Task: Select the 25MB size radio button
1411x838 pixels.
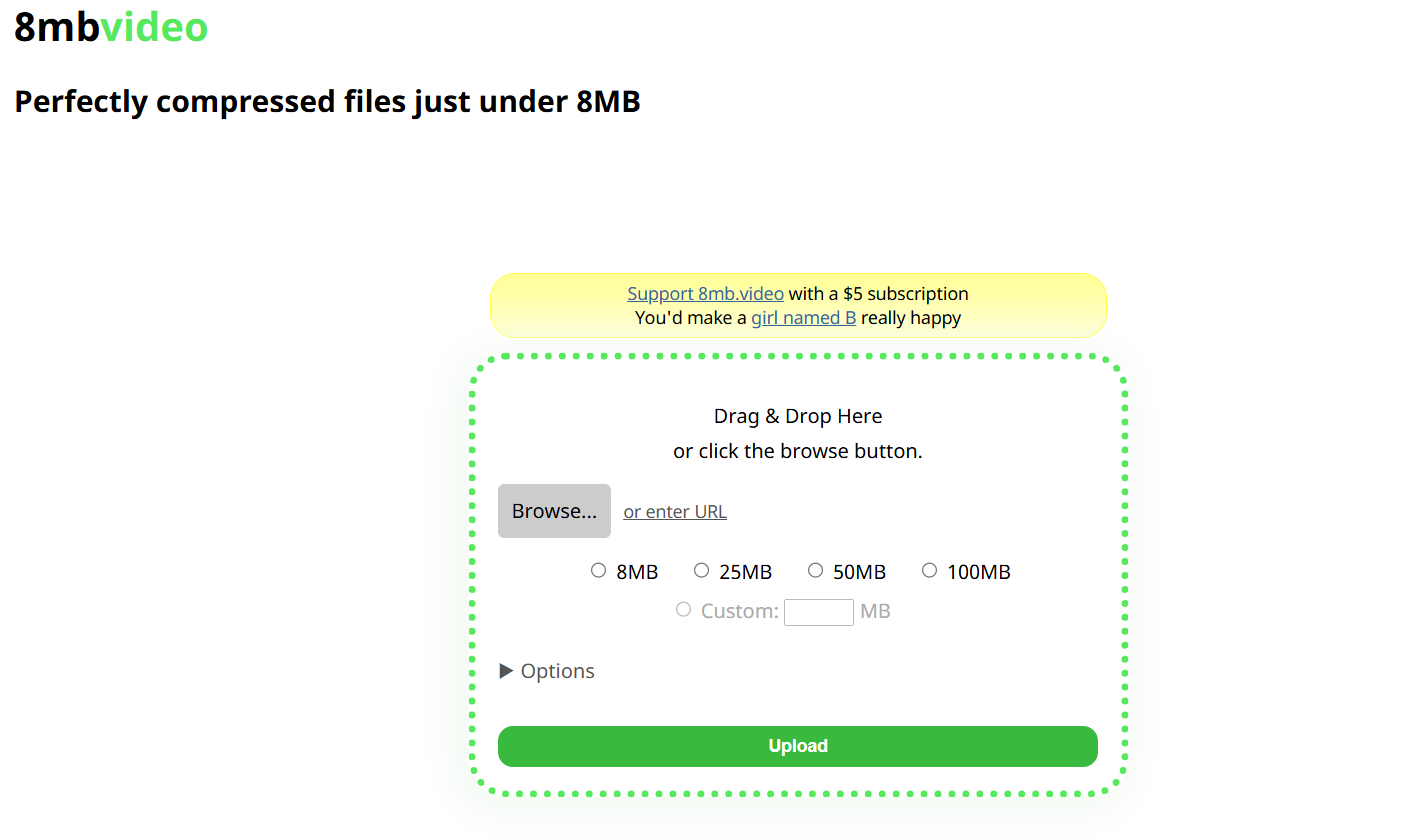Action: point(701,570)
